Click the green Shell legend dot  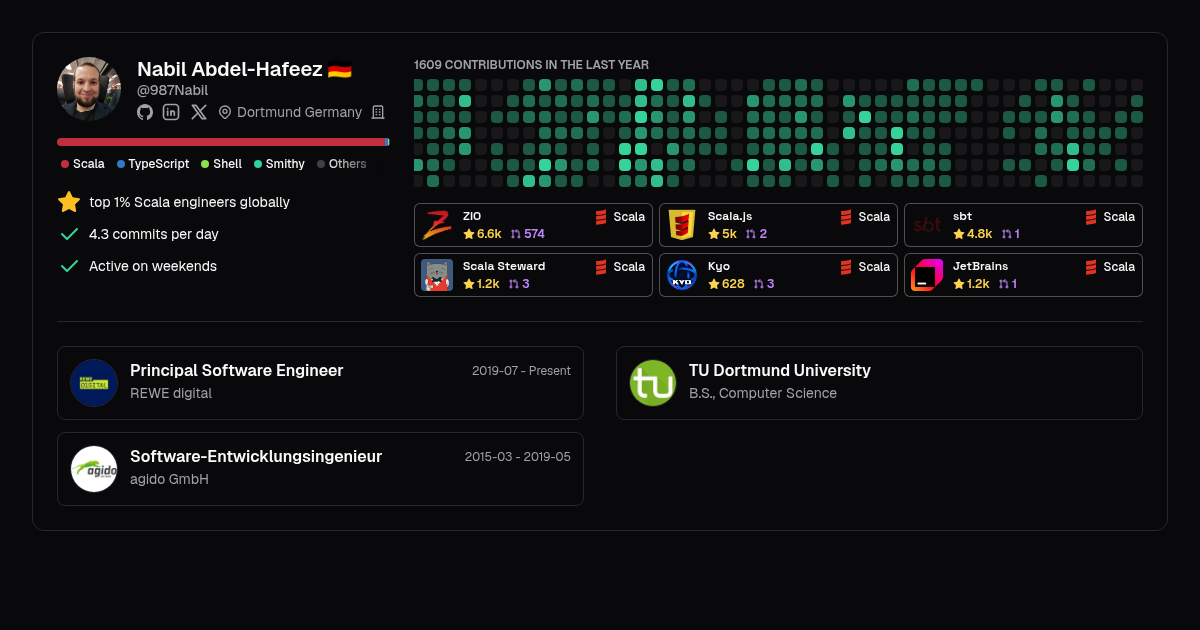click(205, 164)
